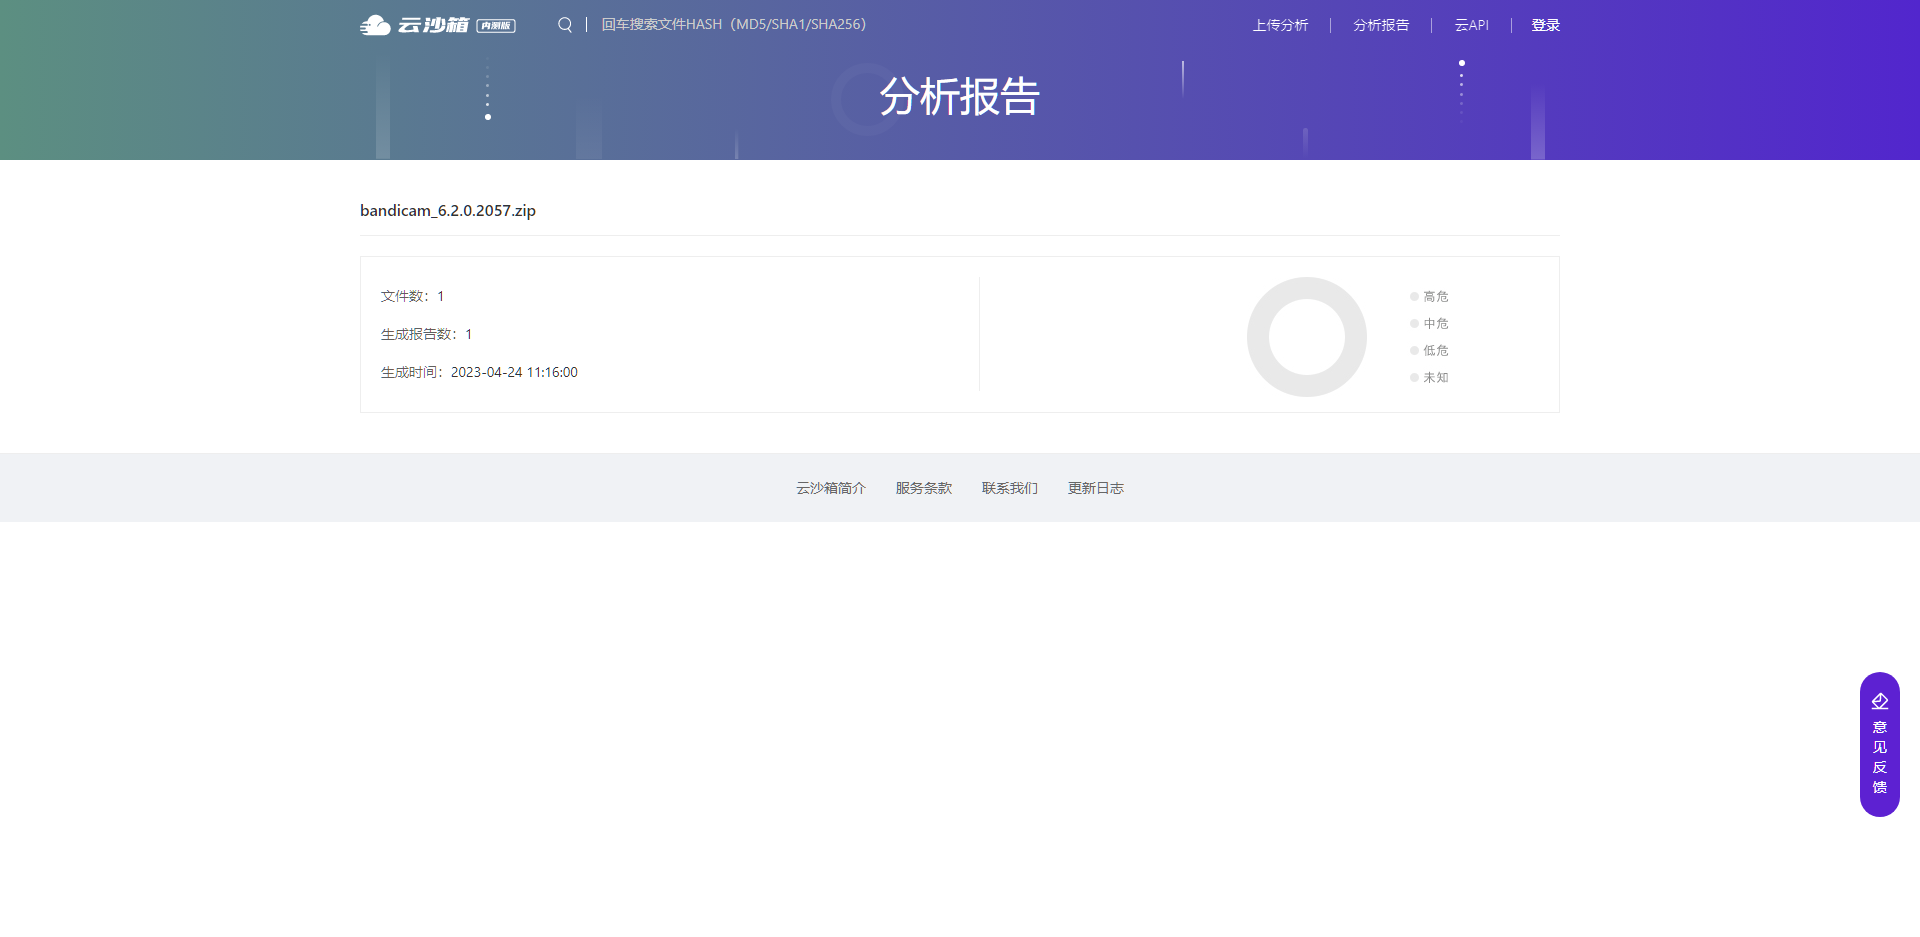This screenshot has width=1920, height=937.
Task: Click the 生成报告数: 1 line
Action: pos(426,334)
